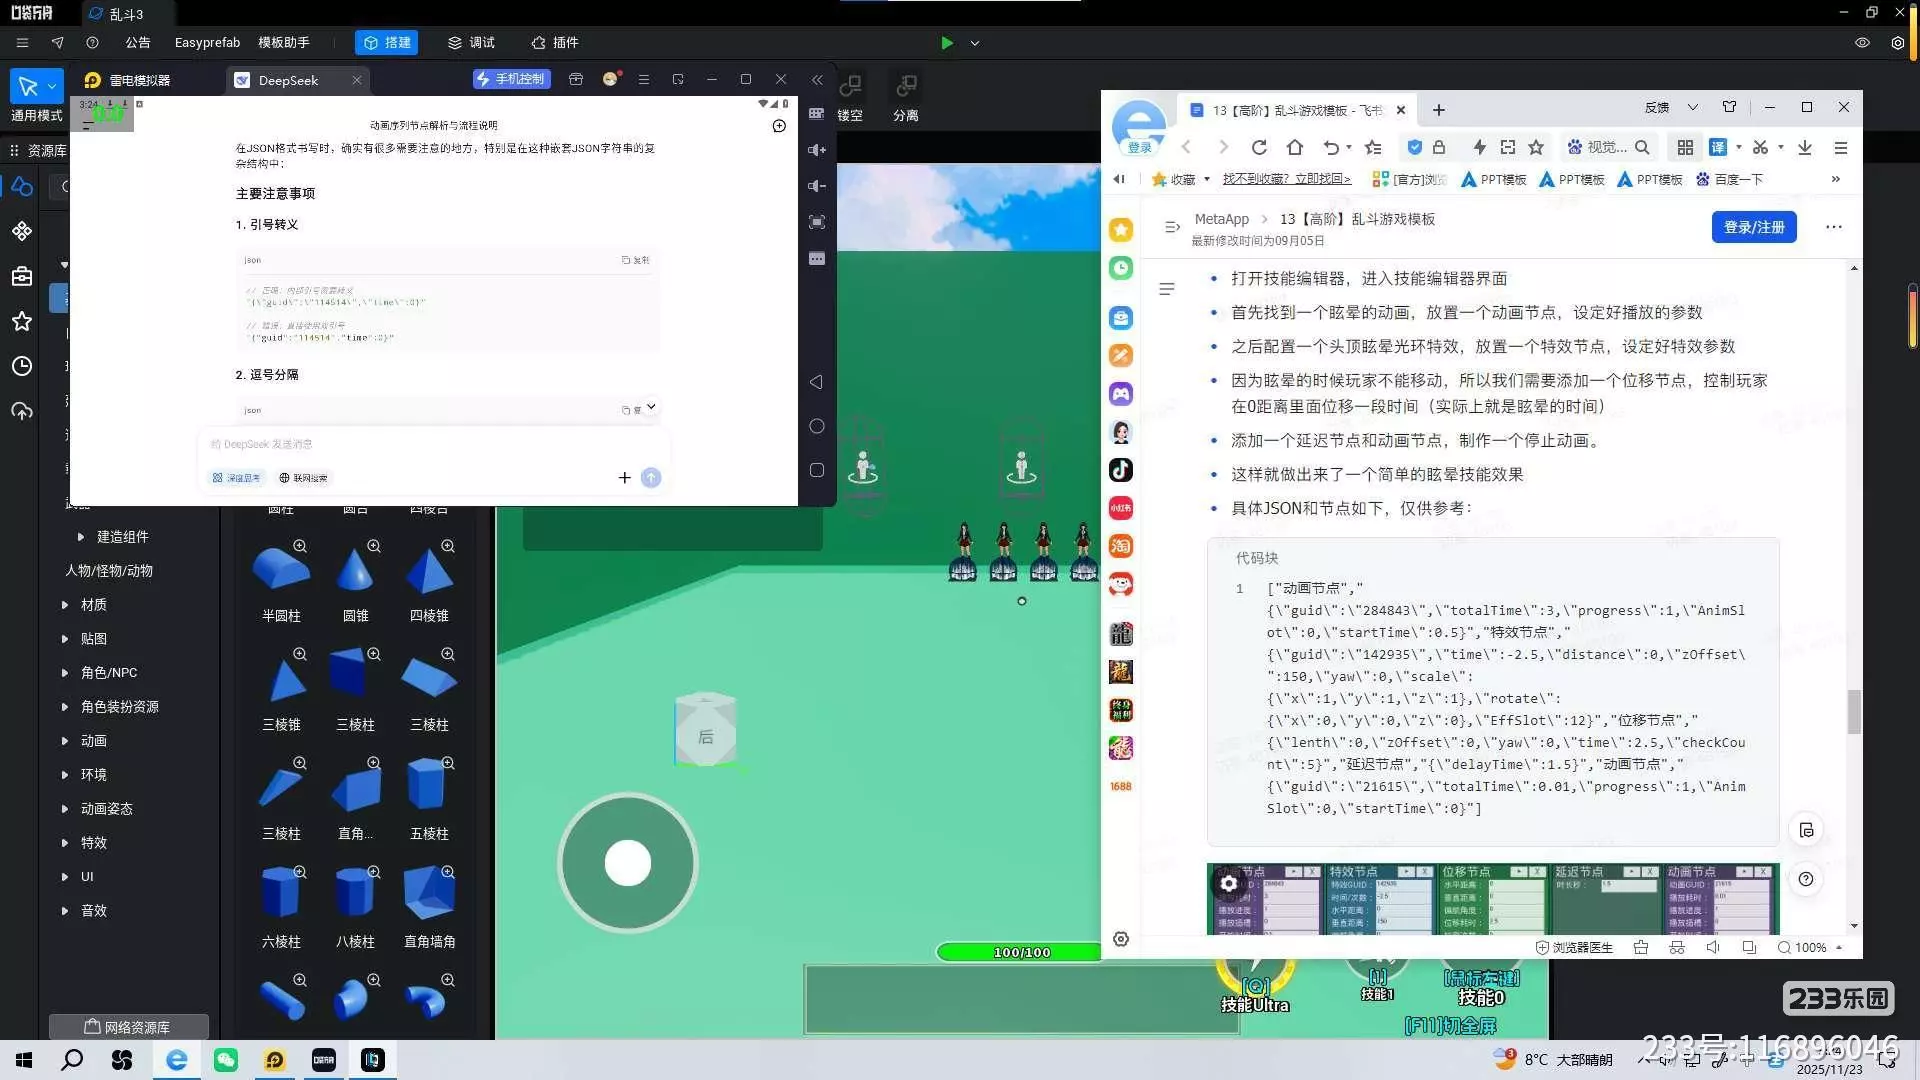Image resolution: width=1920 pixels, height=1080 pixels.
Task: Expand the 角色/NPC tree category
Action: pyautogui.click(x=65, y=673)
